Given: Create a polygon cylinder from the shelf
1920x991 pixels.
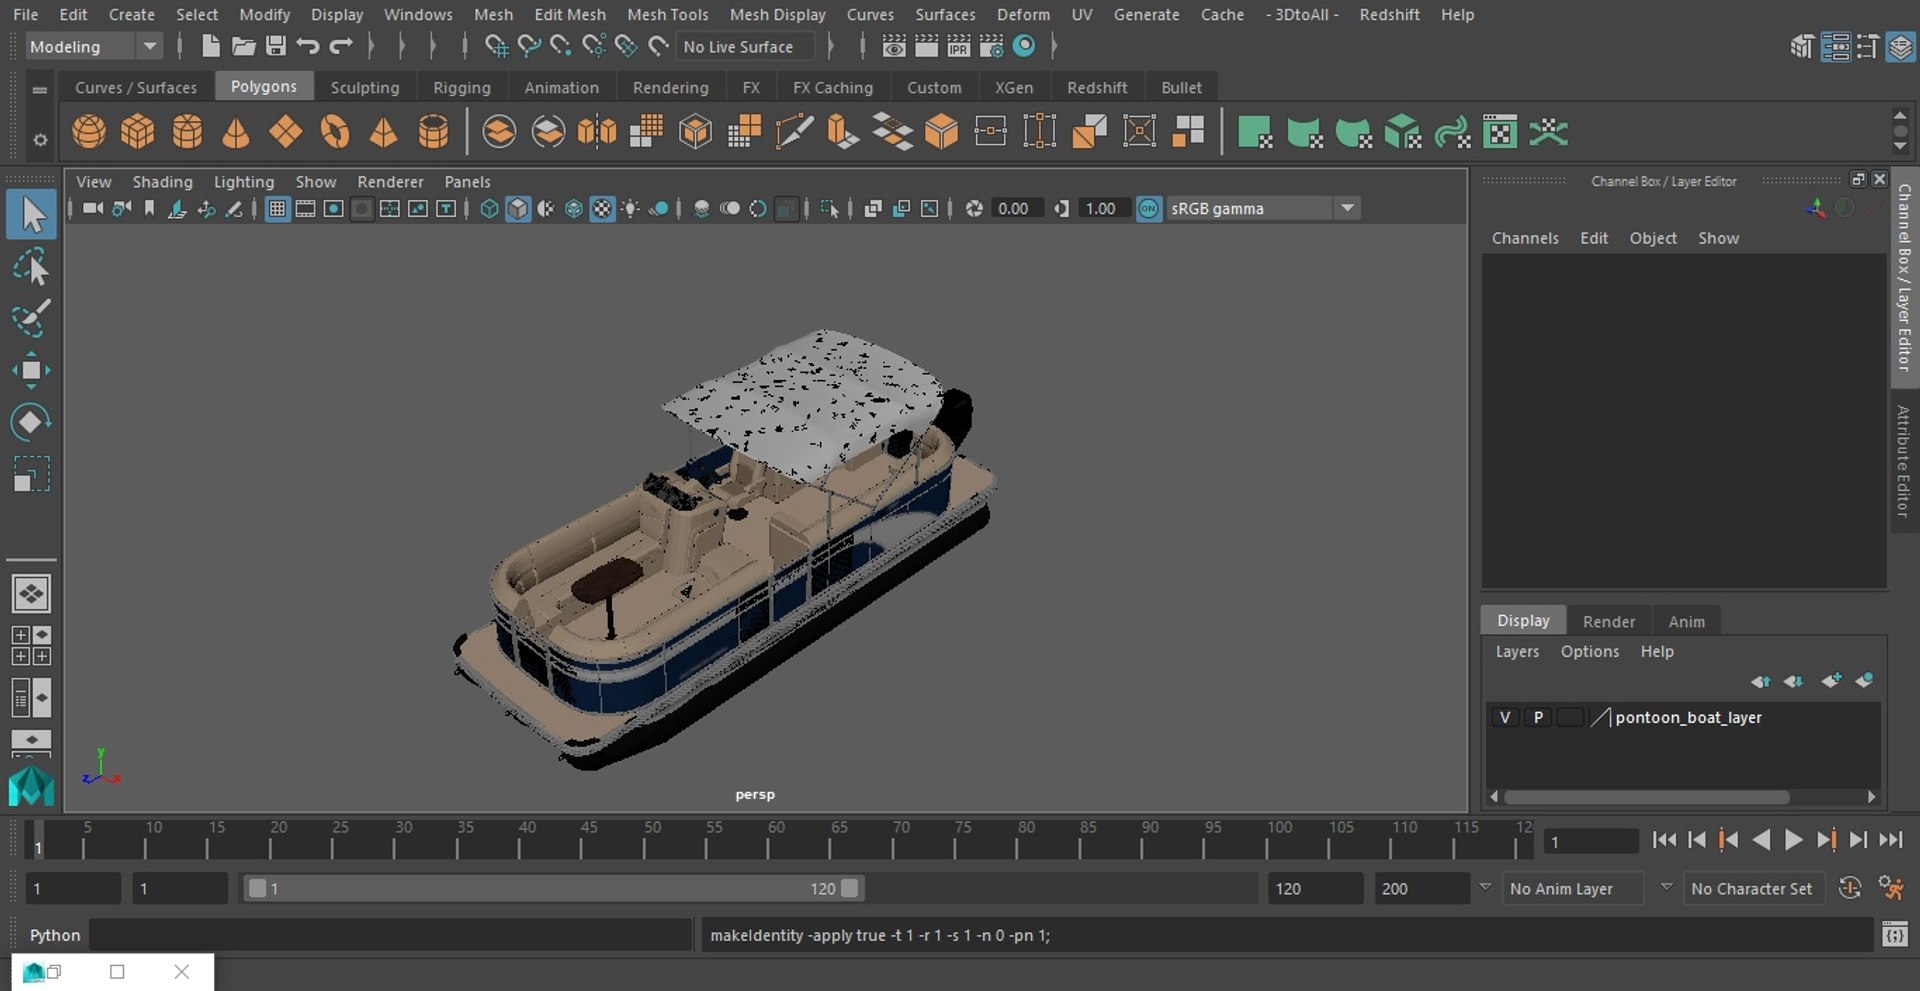Looking at the screenshot, I should click(187, 132).
